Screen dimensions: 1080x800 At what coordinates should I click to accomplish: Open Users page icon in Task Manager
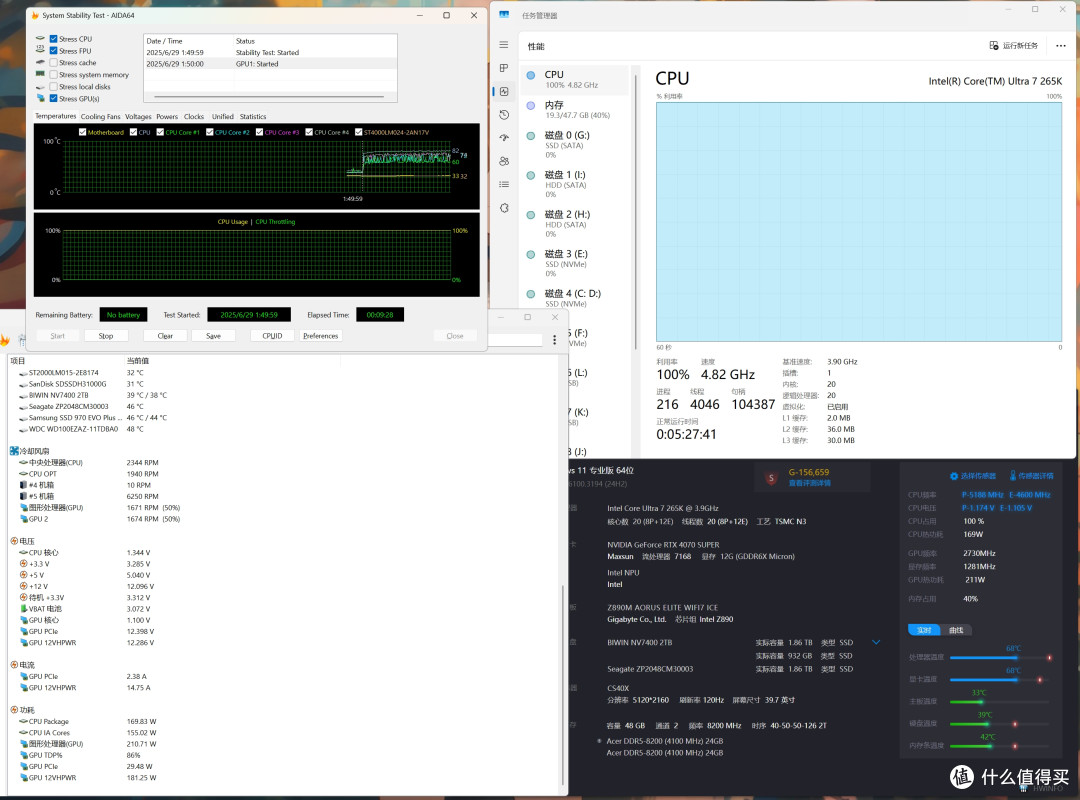(x=503, y=161)
